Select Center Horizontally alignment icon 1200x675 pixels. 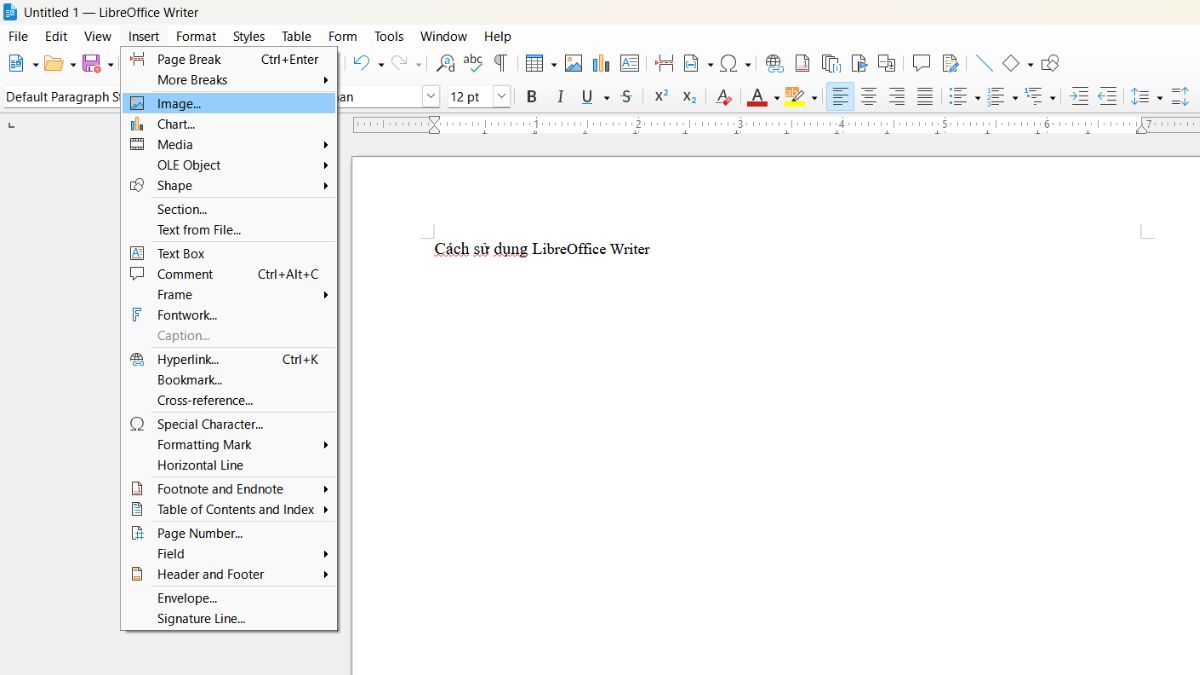(x=869, y=97)
